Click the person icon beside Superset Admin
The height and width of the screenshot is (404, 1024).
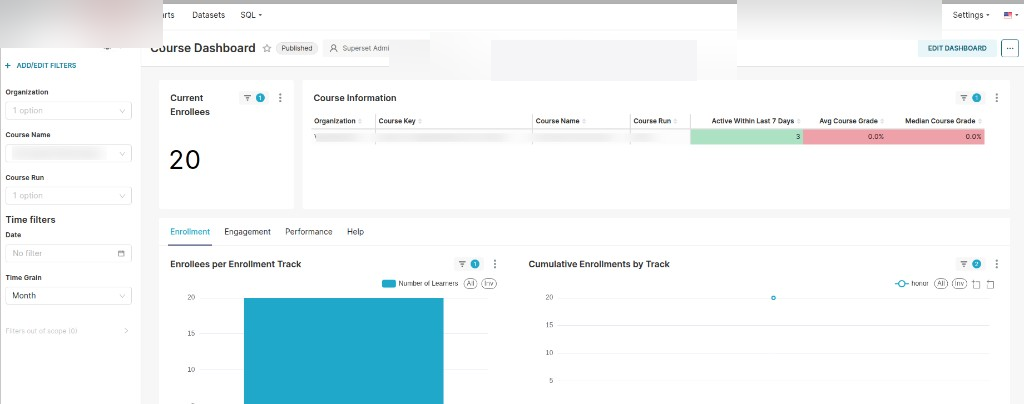[x=334, y=48]
